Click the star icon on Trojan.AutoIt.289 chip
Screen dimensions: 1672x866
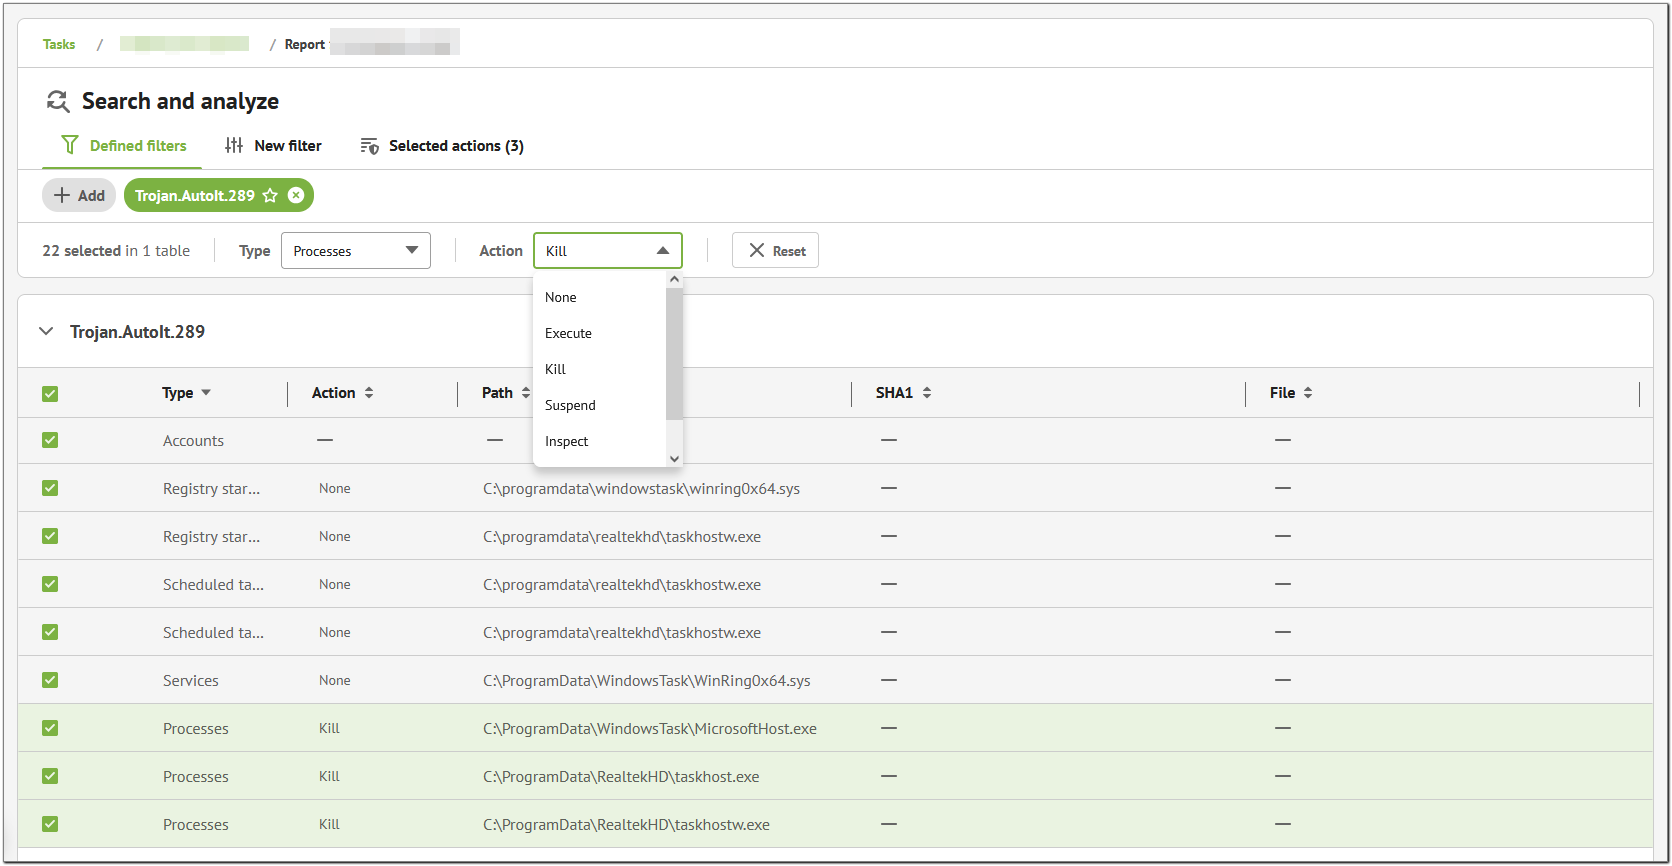pos(270,196)
